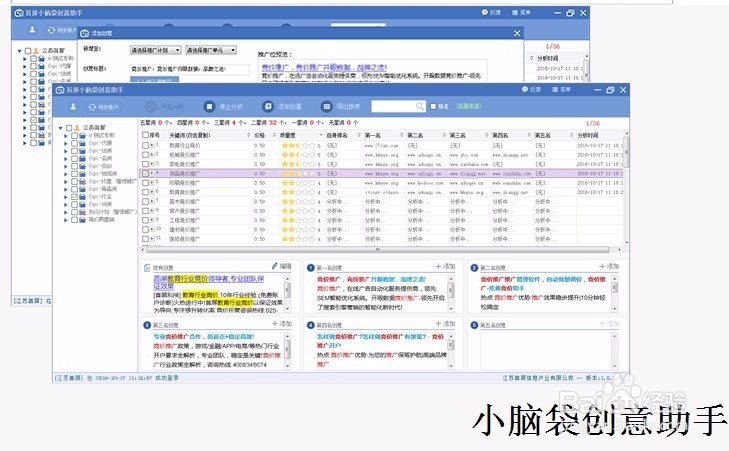Open the 菜单 menu in back window title bar
This screenshot has width=729, height=451.
[x=521, y=13]
